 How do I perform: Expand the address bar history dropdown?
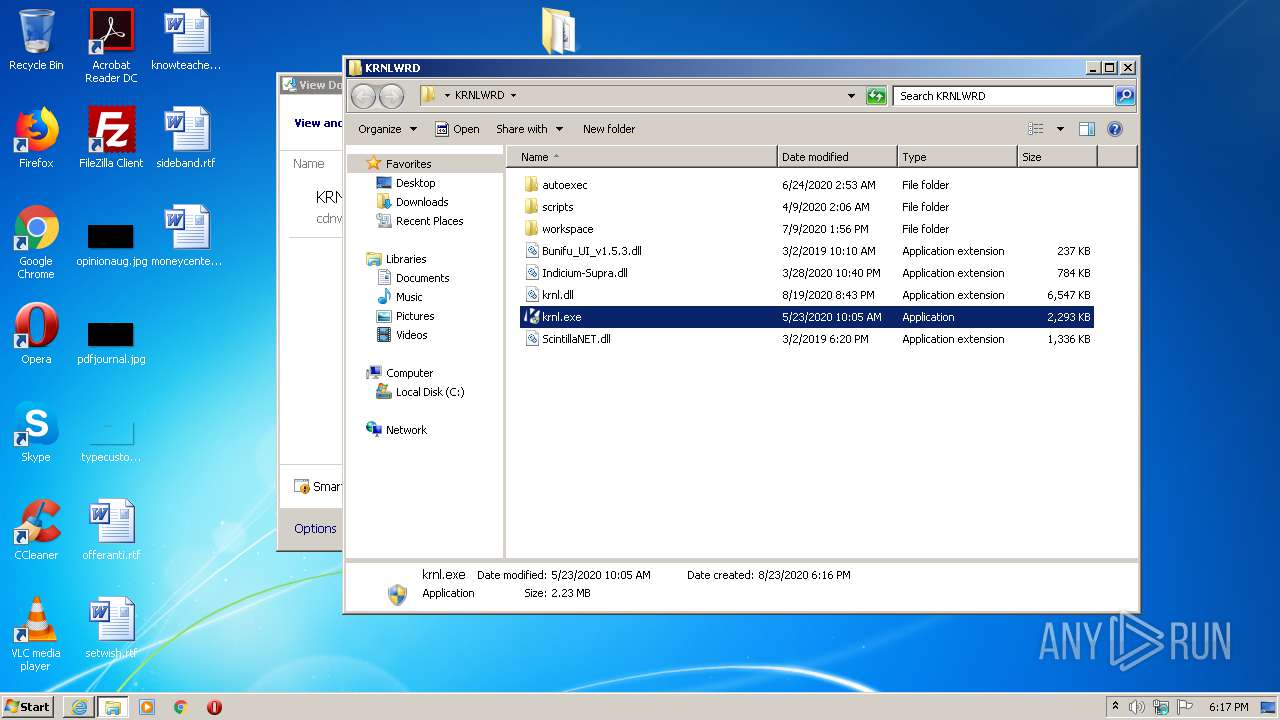[851, 96]
